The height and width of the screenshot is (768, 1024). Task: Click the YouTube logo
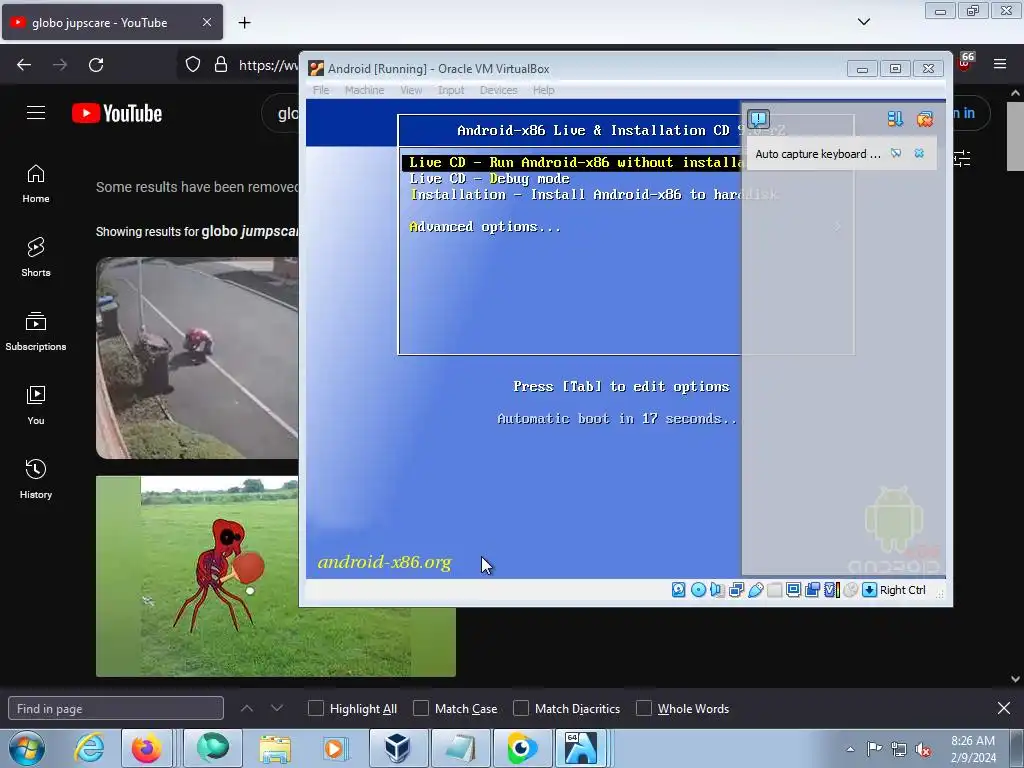(x=117, y=113)
